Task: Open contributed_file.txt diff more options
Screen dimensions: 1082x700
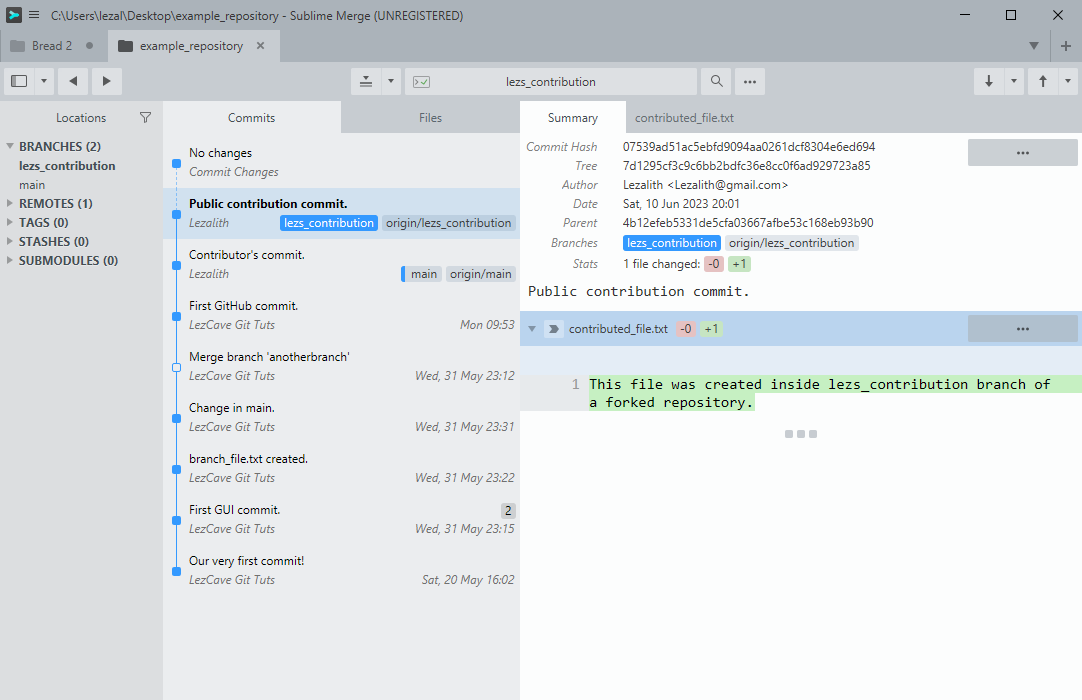Action: click(x=1023, y=329)
